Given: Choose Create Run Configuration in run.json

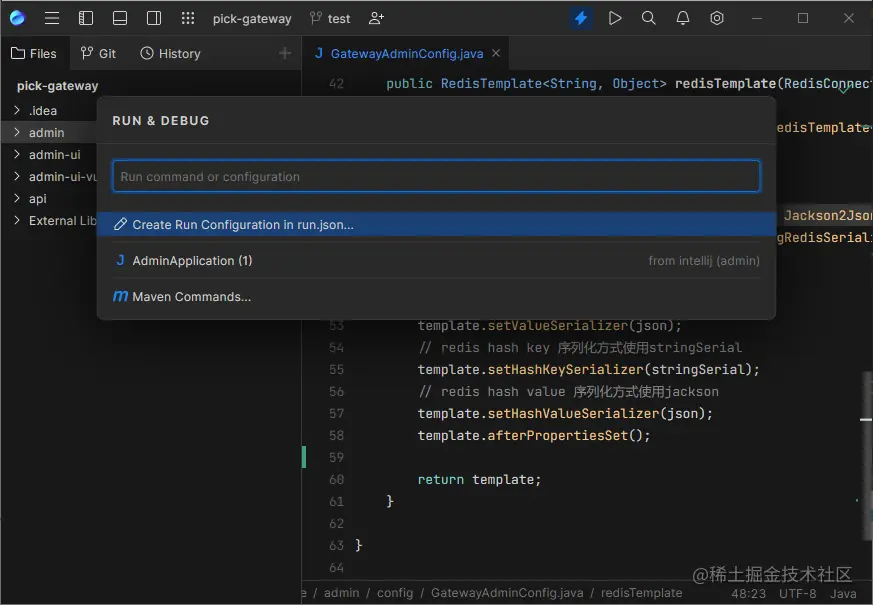Looking at the screenshot, I should (436, 224).
